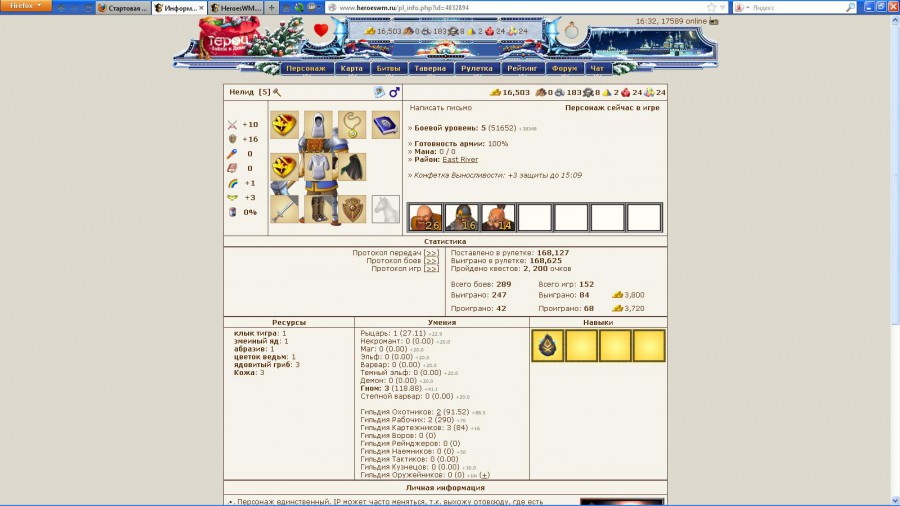Click the first empty army slot
Screen dimensions: 900x506
(534, 217)
